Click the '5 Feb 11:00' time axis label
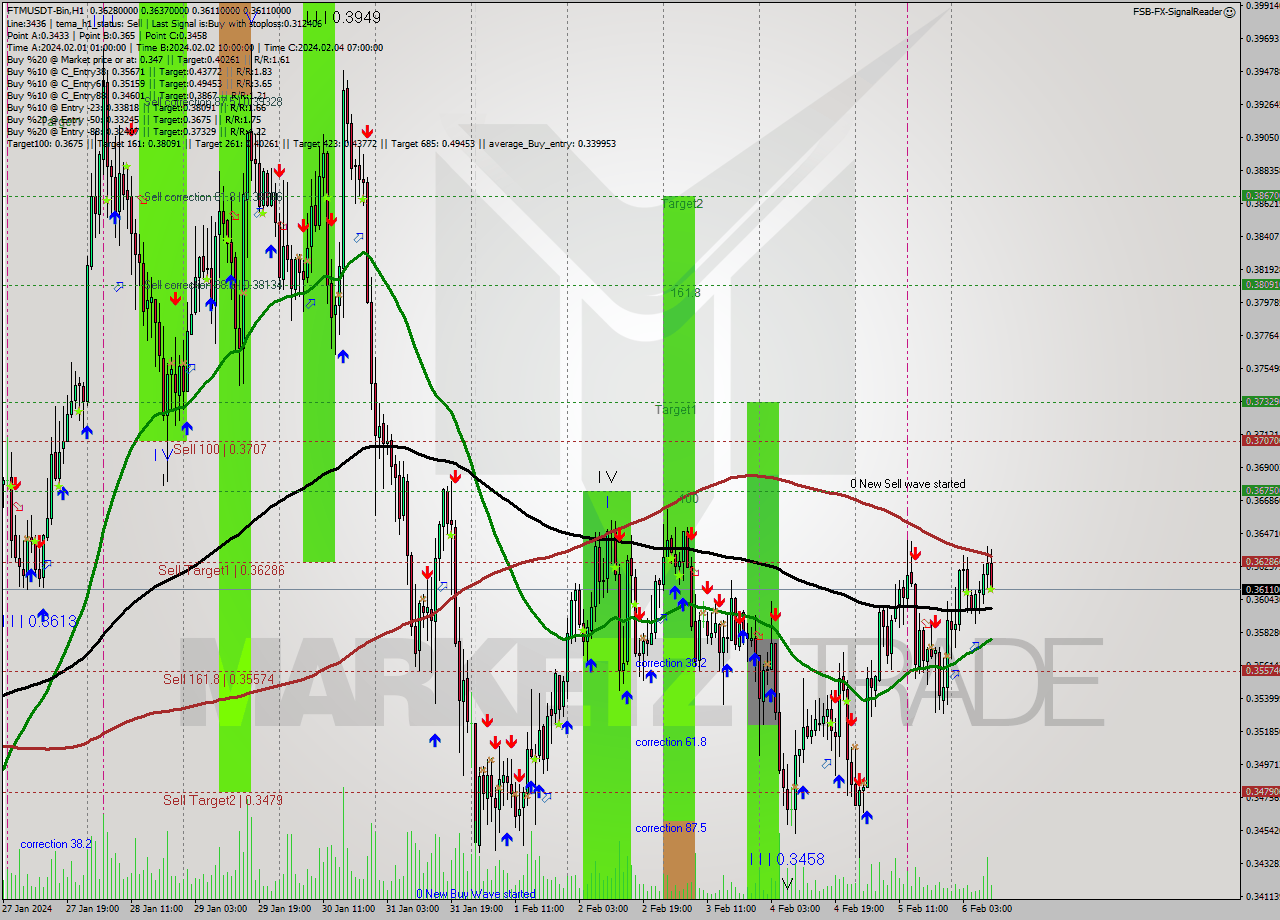Screen dimensions: 1280x920 [922, 909]
